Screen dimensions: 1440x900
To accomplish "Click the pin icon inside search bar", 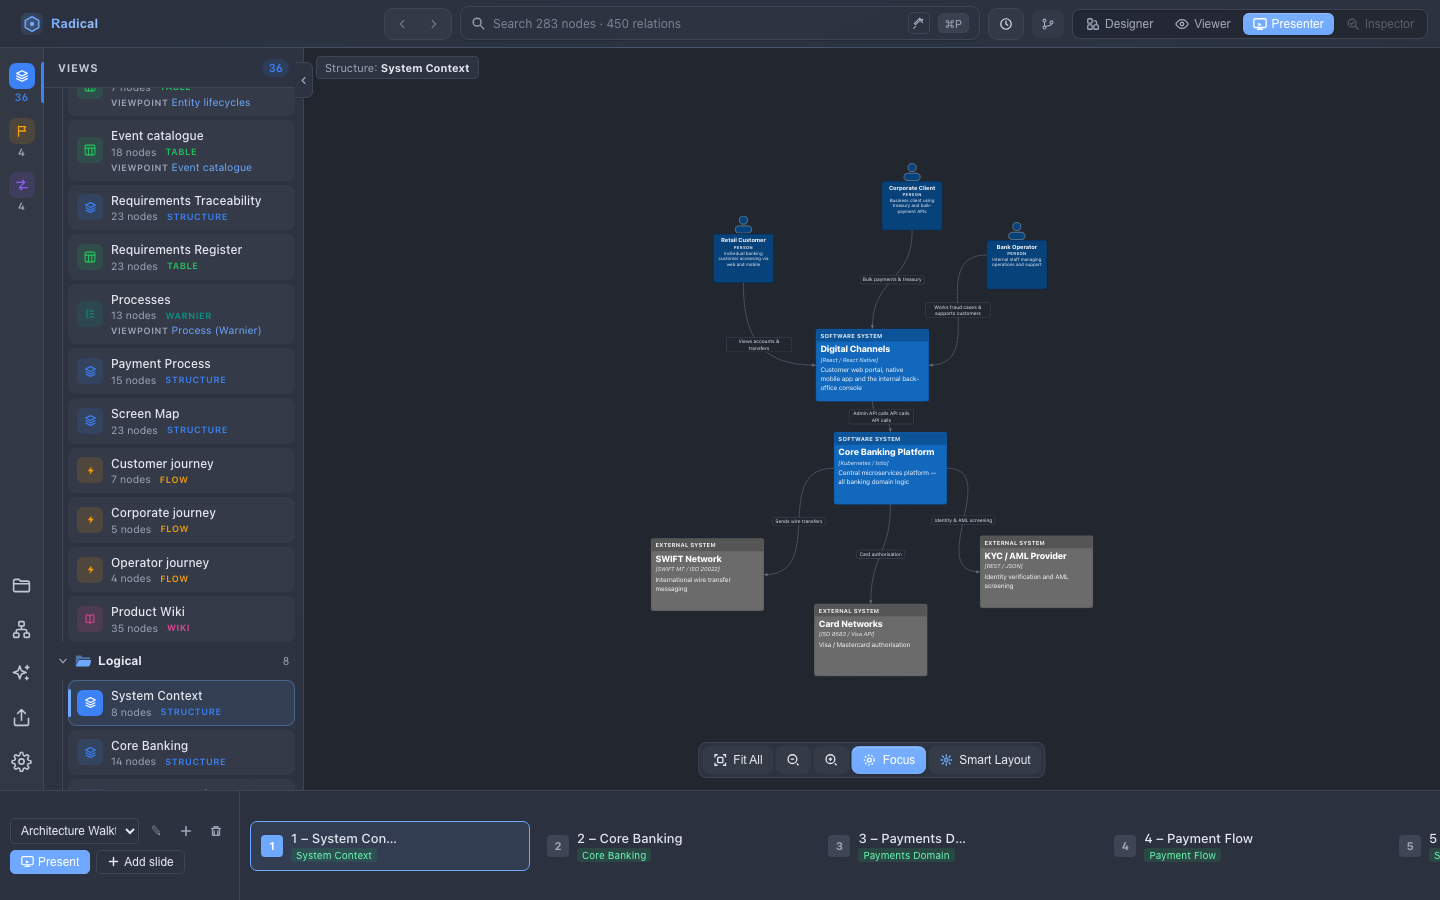I will point(918,24).
